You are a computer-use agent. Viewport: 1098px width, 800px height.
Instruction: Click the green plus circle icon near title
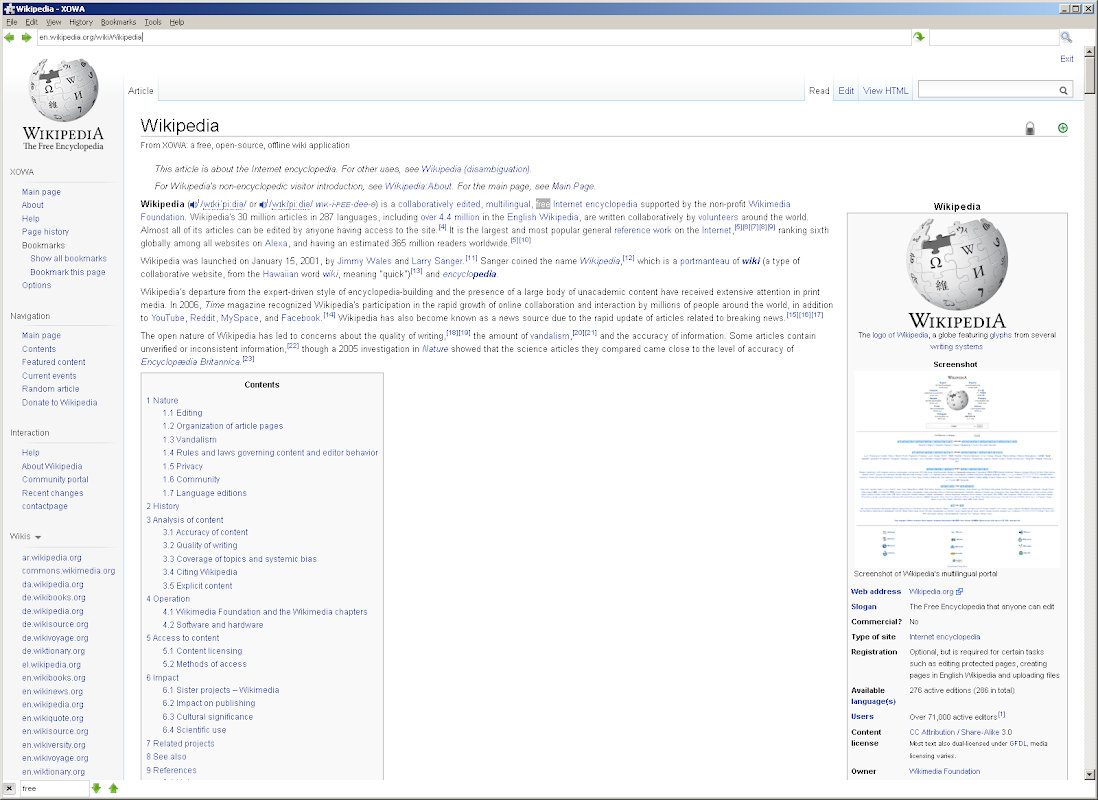pos(1062,127)
